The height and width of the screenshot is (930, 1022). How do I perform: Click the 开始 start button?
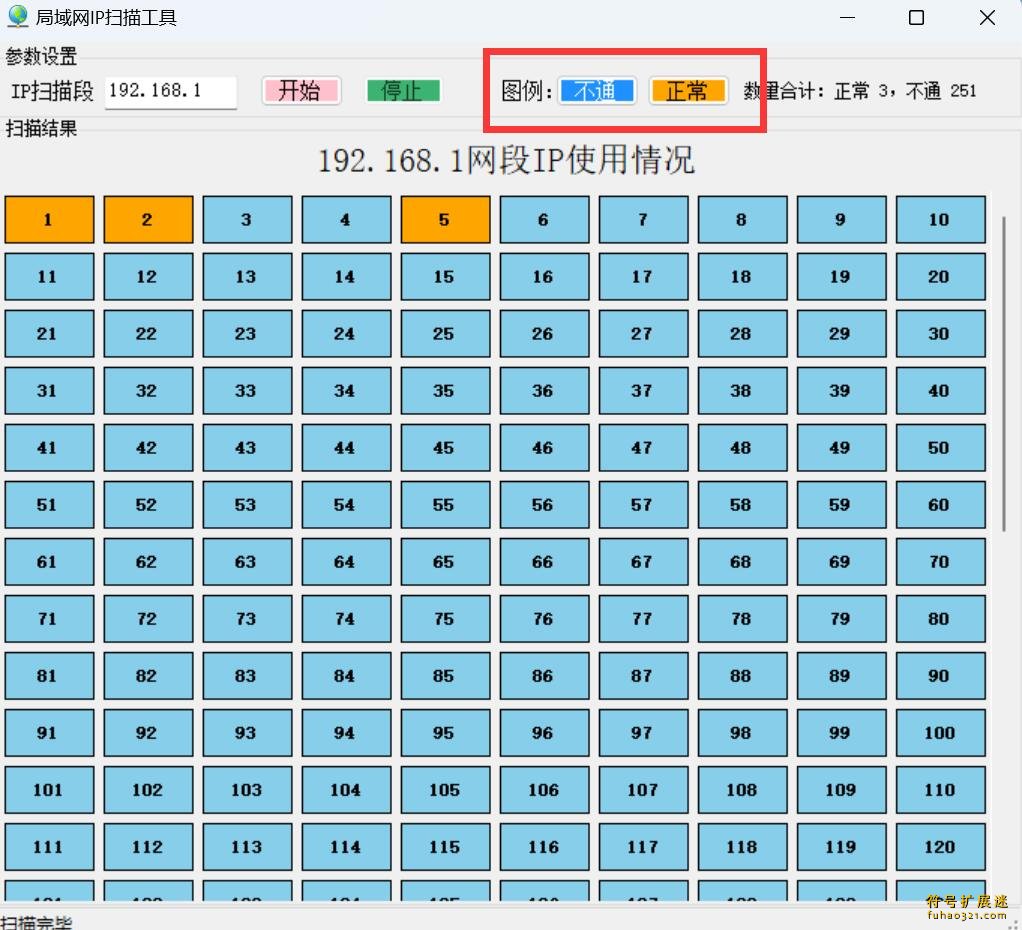(x=300, y=91)
